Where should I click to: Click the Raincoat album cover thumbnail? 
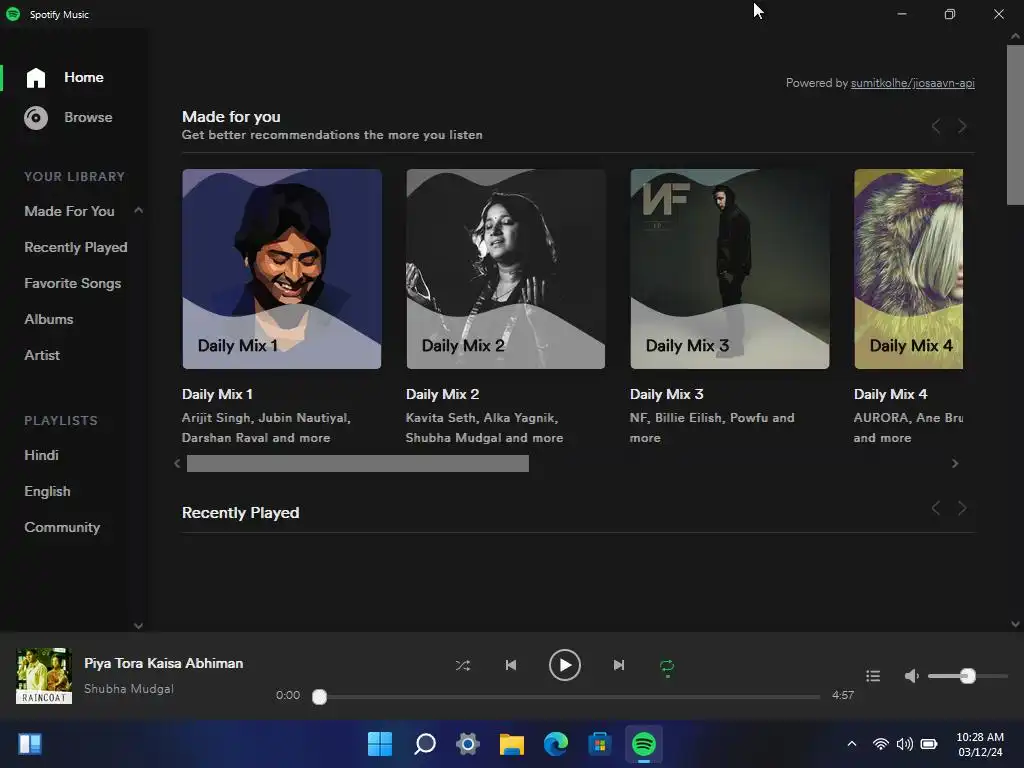(44, 675)
